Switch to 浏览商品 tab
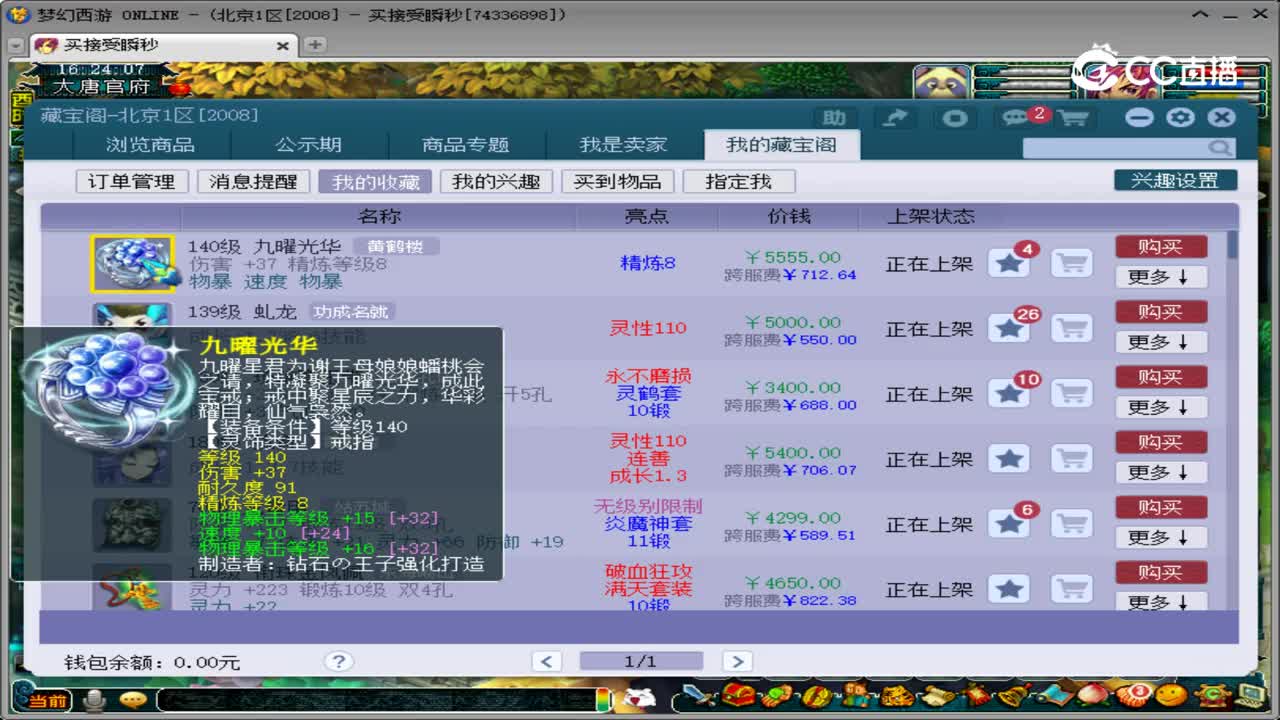Viewport: 1280px width, 720px height. pyautogui.click(x=151, y=145)
